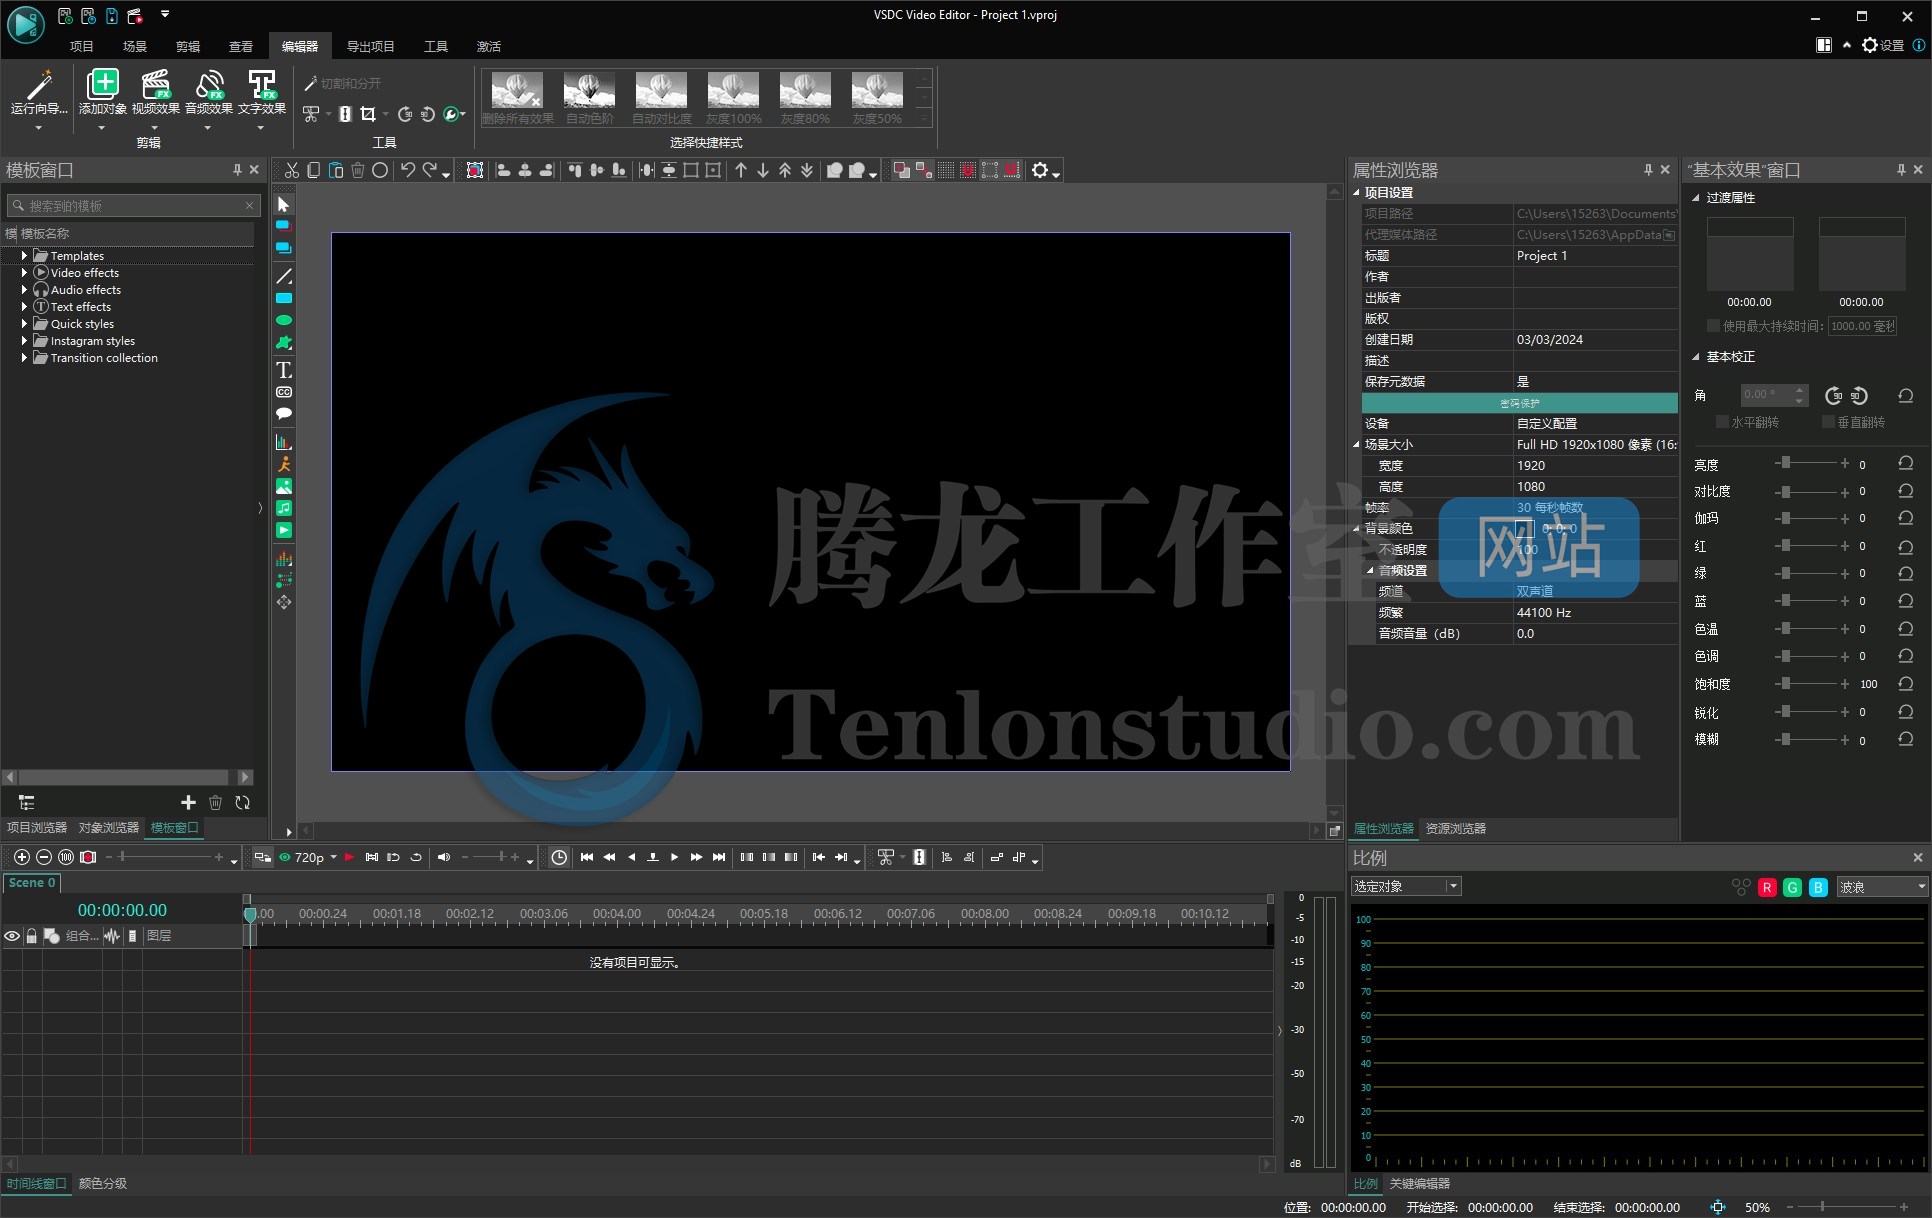Open the Text Effects ribbon icon
1932x1218 pixels.
[x=261, y=85]
